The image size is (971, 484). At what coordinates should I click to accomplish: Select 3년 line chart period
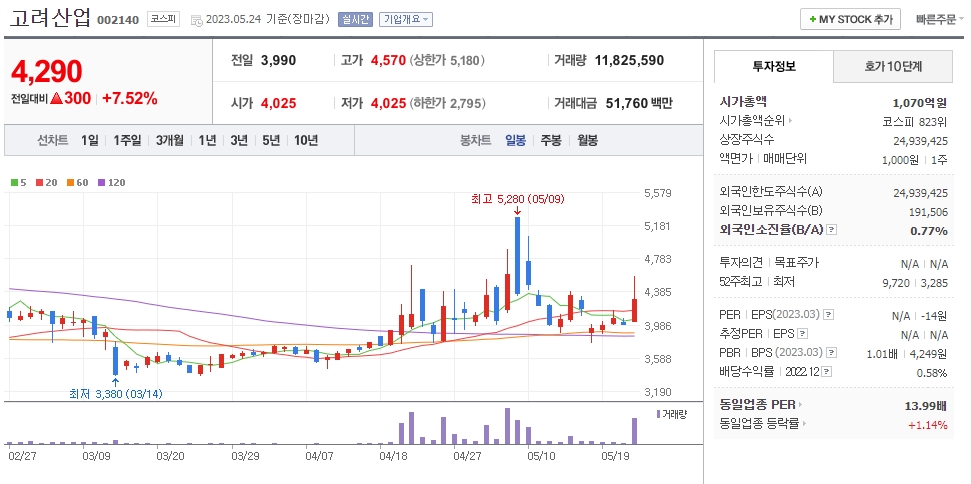pyautogui.click(x=239, y=140)
